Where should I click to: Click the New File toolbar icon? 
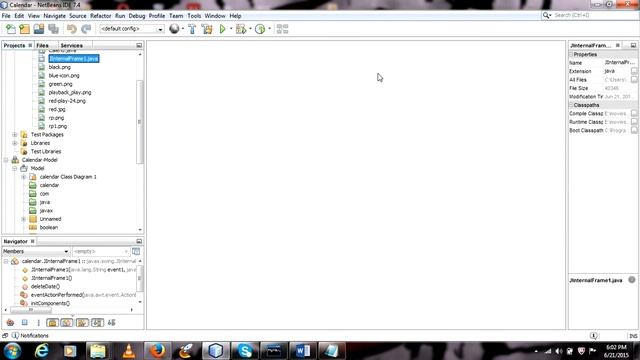click(x=11, y=29)
